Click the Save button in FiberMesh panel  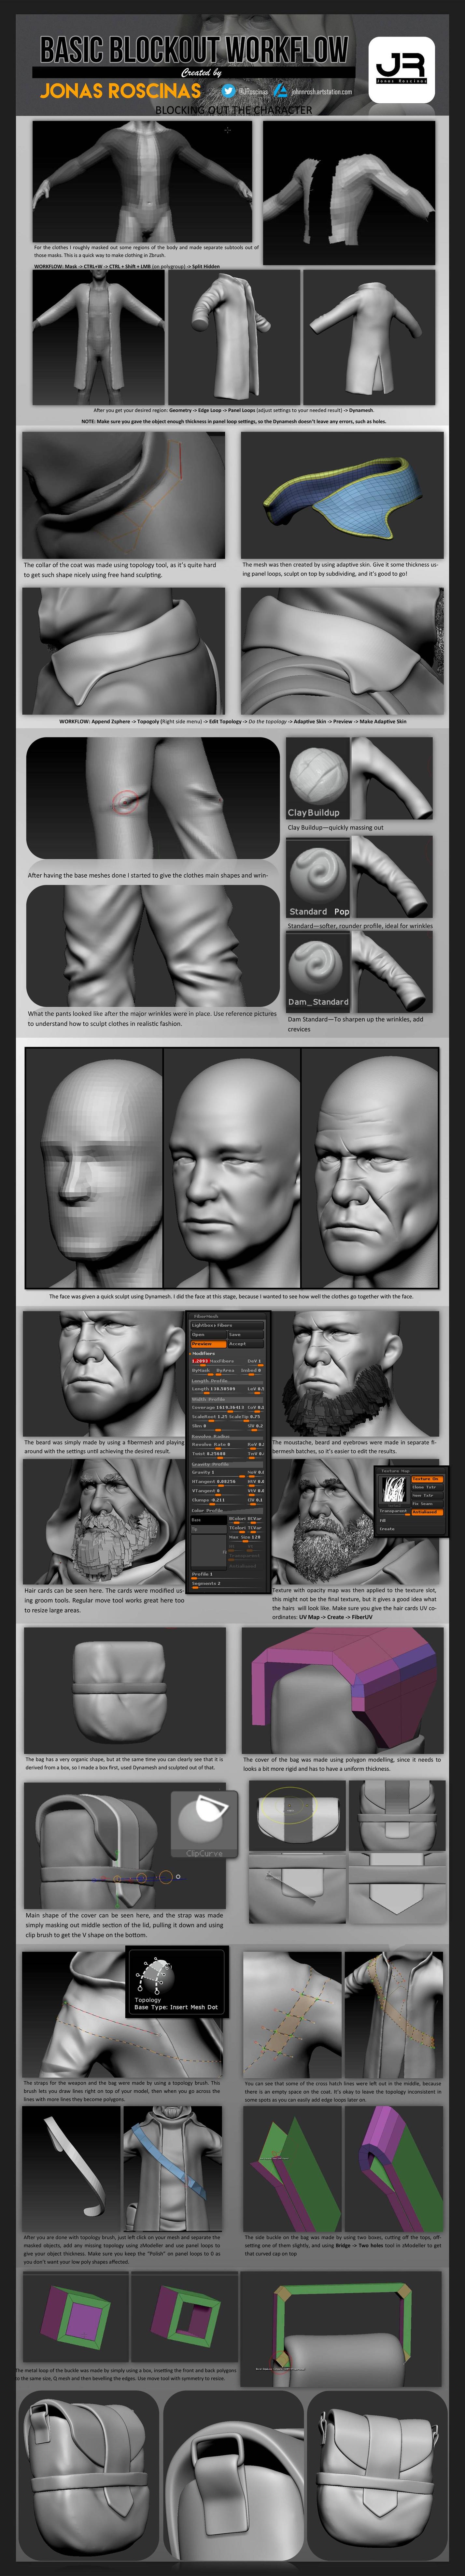point(246,1335)
